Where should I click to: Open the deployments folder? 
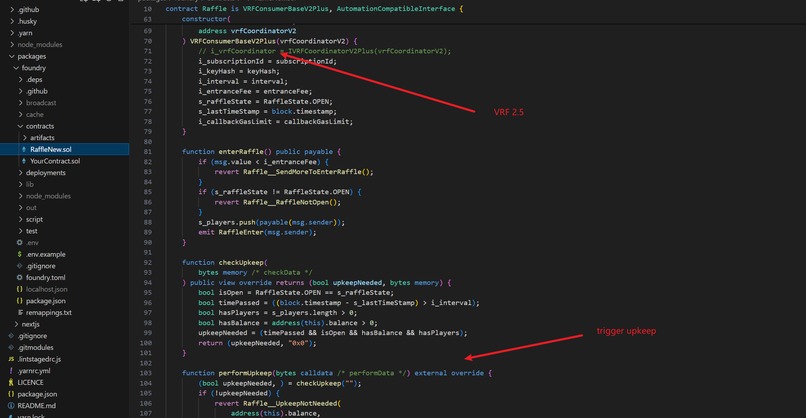pyautogui.click(x=46, y=173)
